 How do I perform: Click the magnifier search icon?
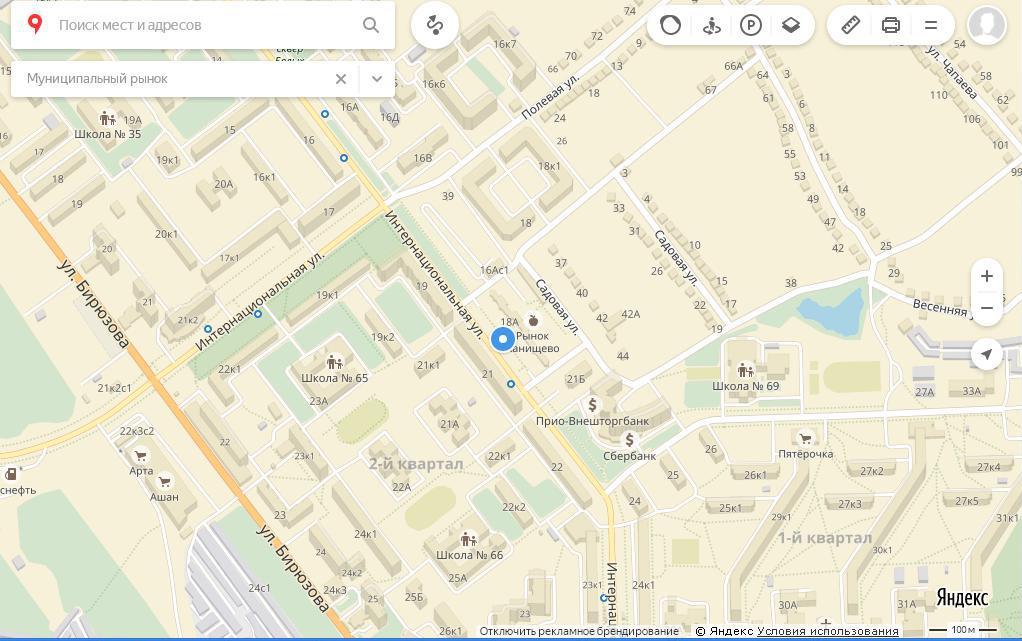pyautogui.click(x=371, y=25)
